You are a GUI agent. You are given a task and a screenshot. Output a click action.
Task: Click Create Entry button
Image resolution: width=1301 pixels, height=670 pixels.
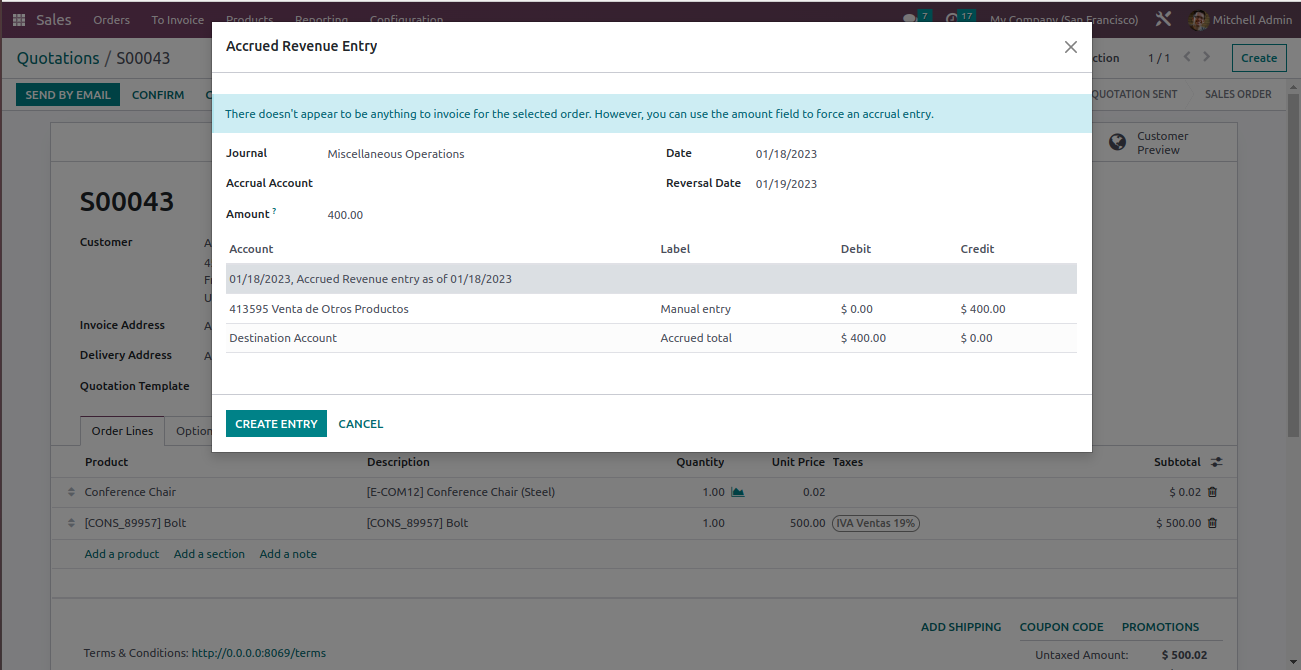[276, 424]
